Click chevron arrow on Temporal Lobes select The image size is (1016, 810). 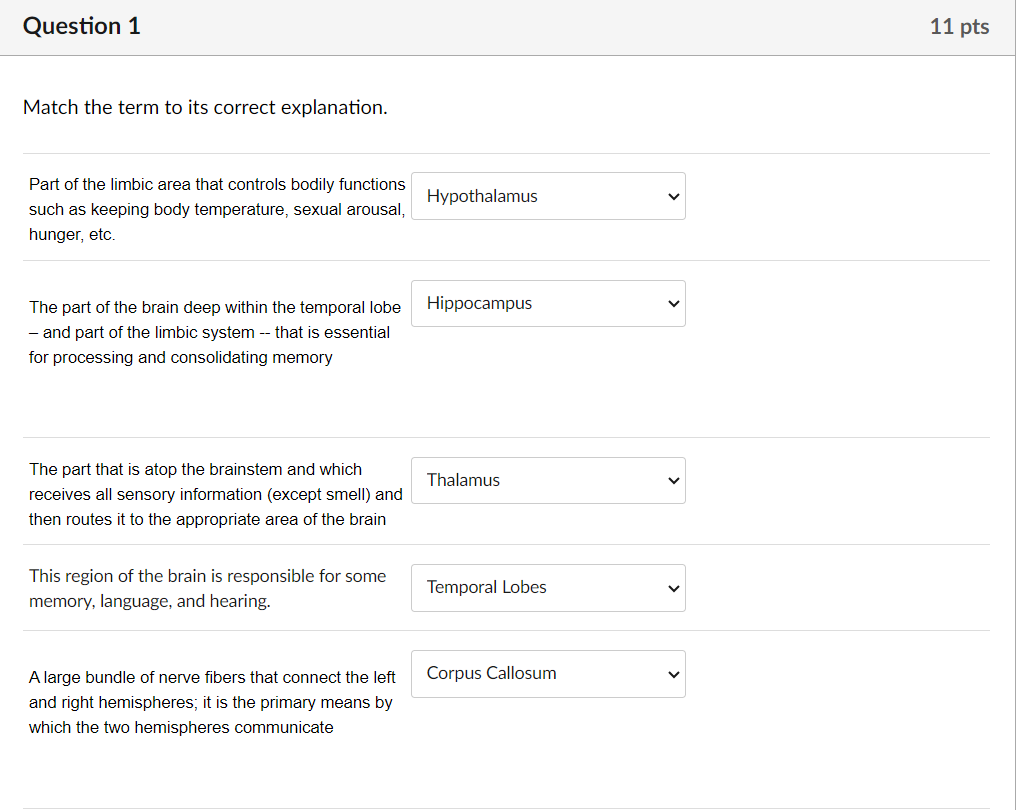(674, 588)
